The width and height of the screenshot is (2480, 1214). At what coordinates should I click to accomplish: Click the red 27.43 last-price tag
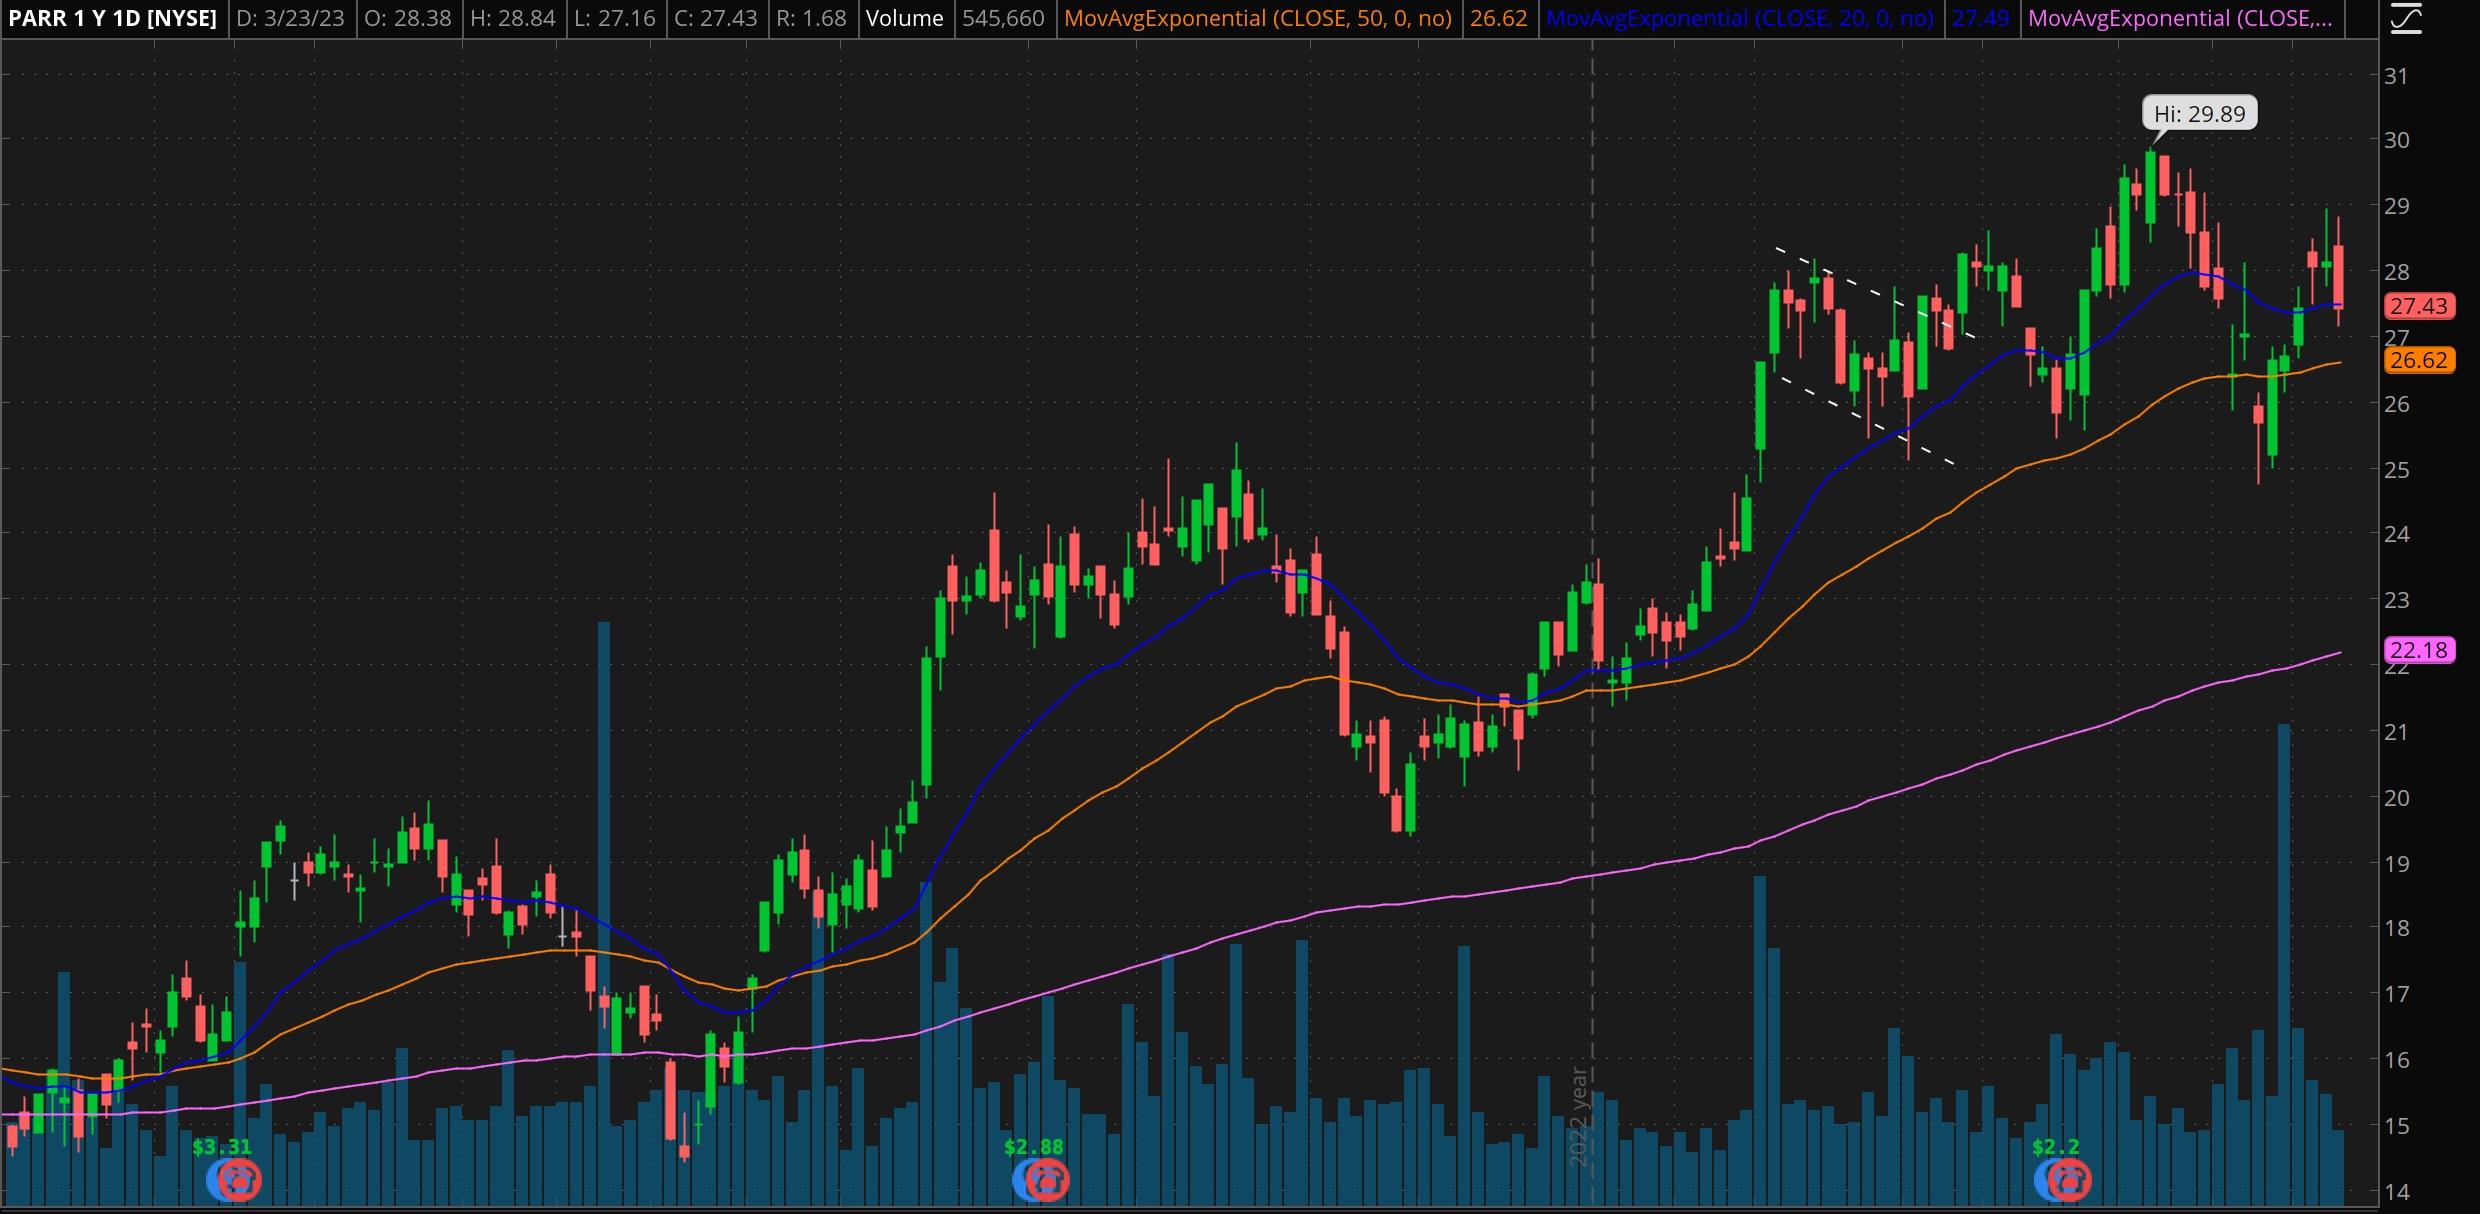pos(2418,306)
